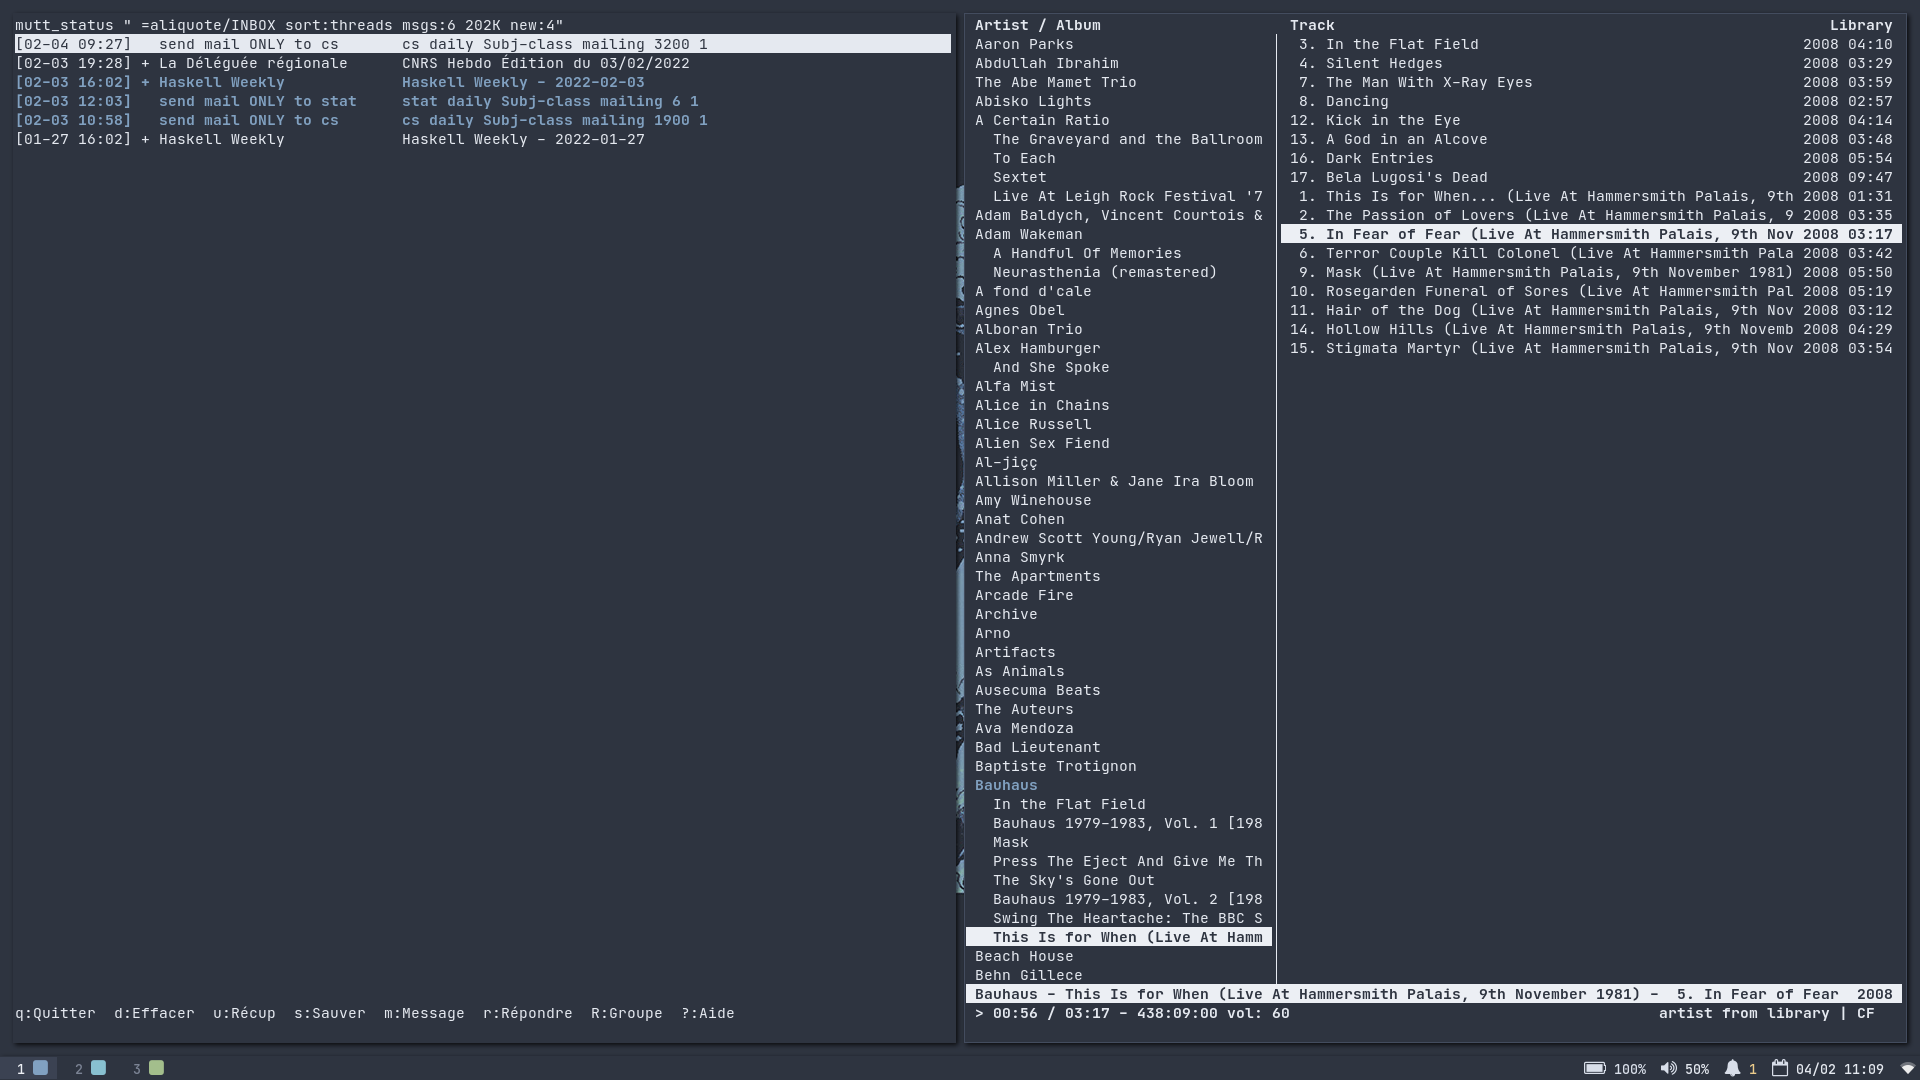Collapse the Bauhaus album list
The width and height of the screenshot is (1920, 1080).
tap(1006, 785)
